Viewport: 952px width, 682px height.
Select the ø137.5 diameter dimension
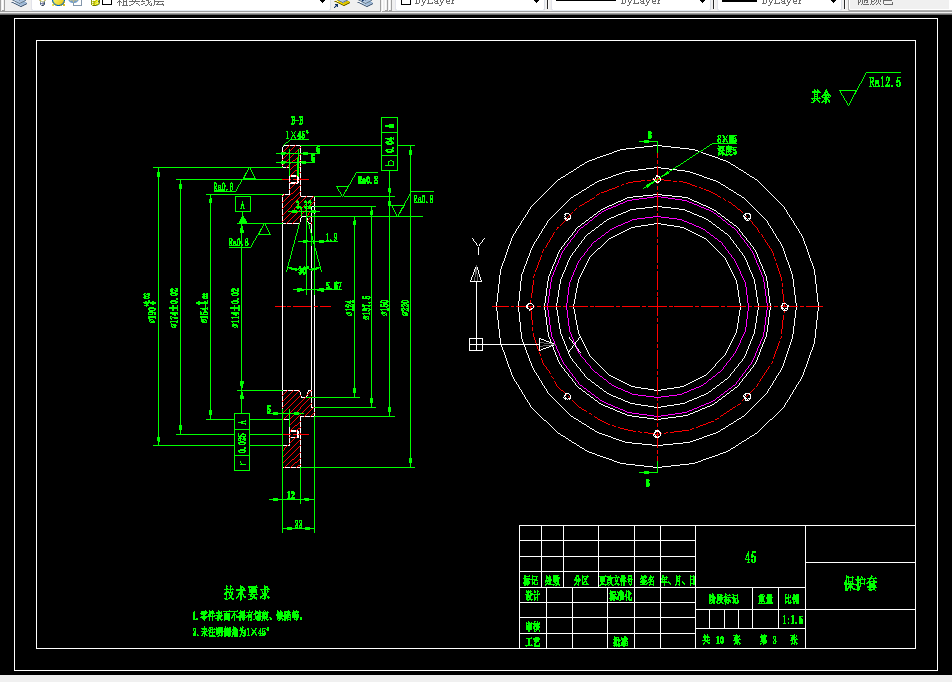(367, 308)
